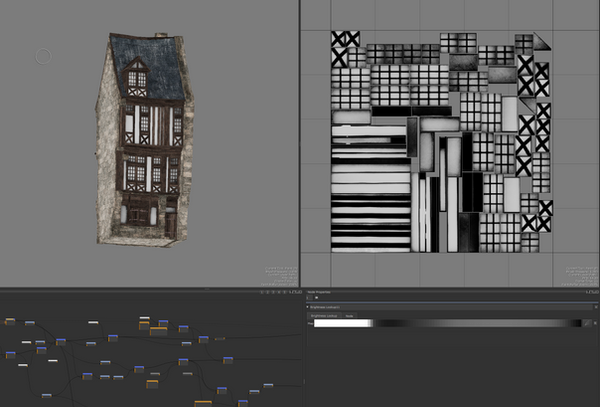
Task: Select the widest orange-header node in the graph
Action: (x=203, y=404)
